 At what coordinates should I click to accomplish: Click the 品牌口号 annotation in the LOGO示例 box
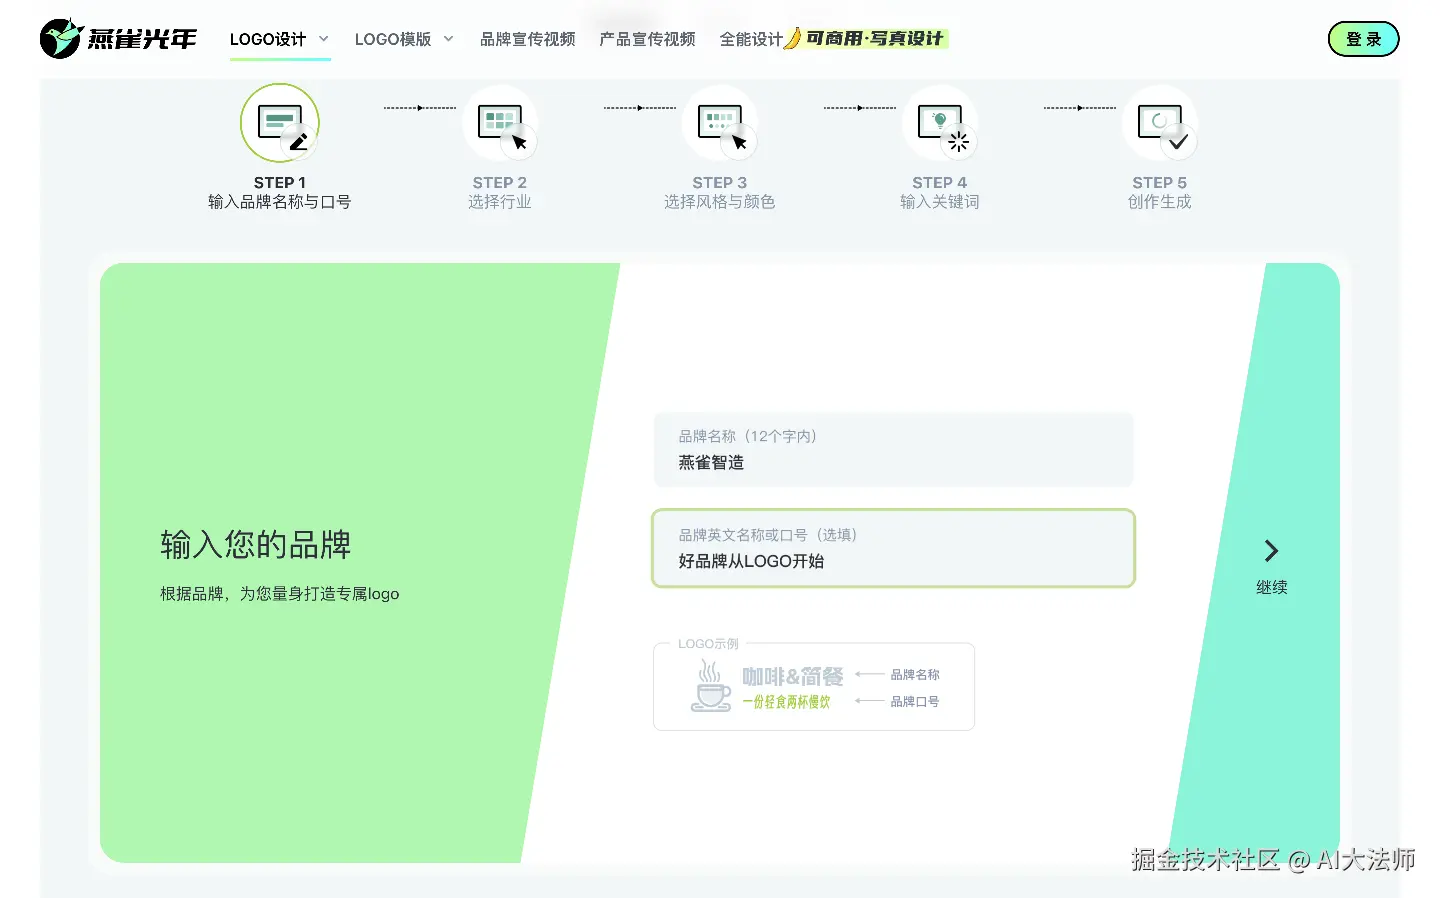pyautogui.click(x=915, y=702)
